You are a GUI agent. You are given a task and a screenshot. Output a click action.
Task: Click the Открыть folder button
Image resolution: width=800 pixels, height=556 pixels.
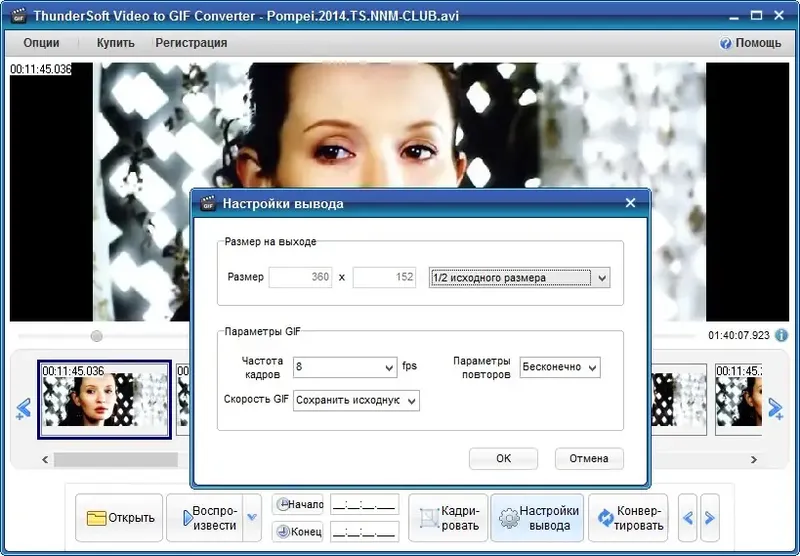[x=119, y=518]
